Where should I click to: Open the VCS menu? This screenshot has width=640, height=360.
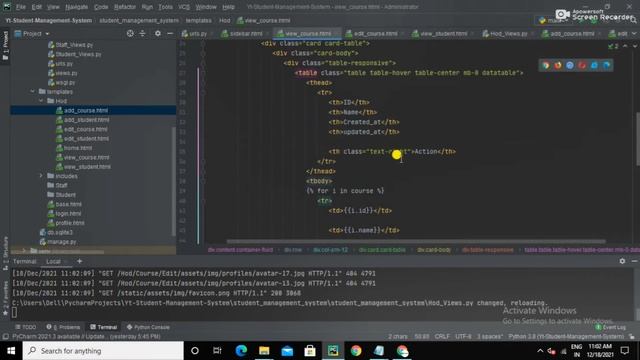[184, 7]
